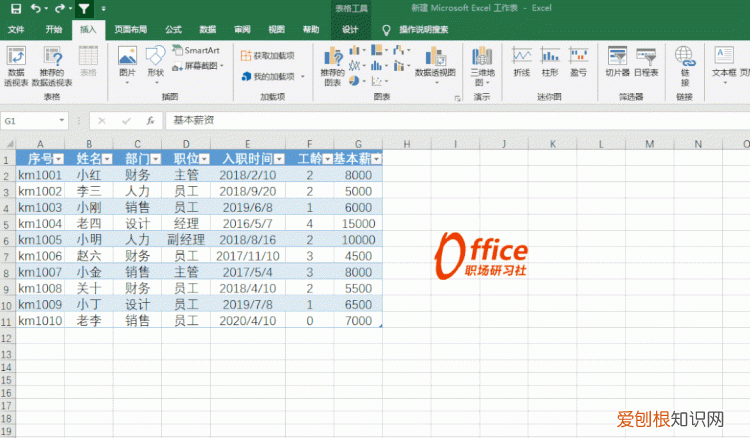
Task: Switch to the 审阅 (Review) tab
Action: [x=242, y=30]
